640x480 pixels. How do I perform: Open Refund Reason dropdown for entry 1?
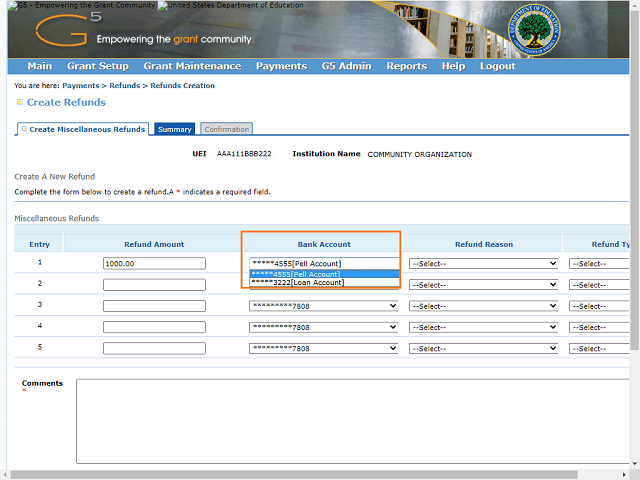coord(483,264)
